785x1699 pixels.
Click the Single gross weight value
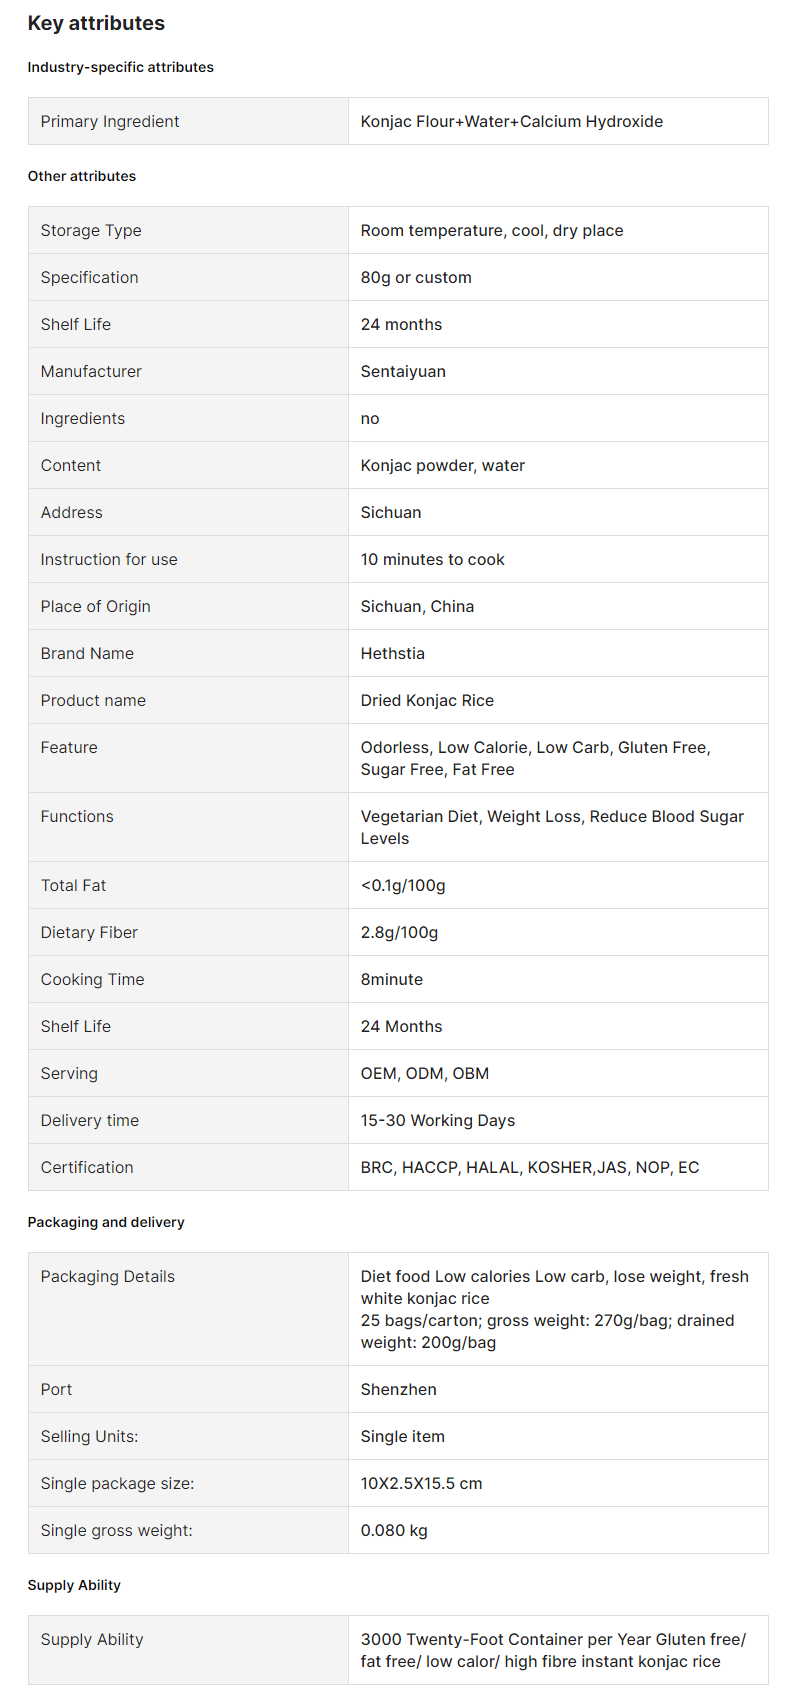394,1530
